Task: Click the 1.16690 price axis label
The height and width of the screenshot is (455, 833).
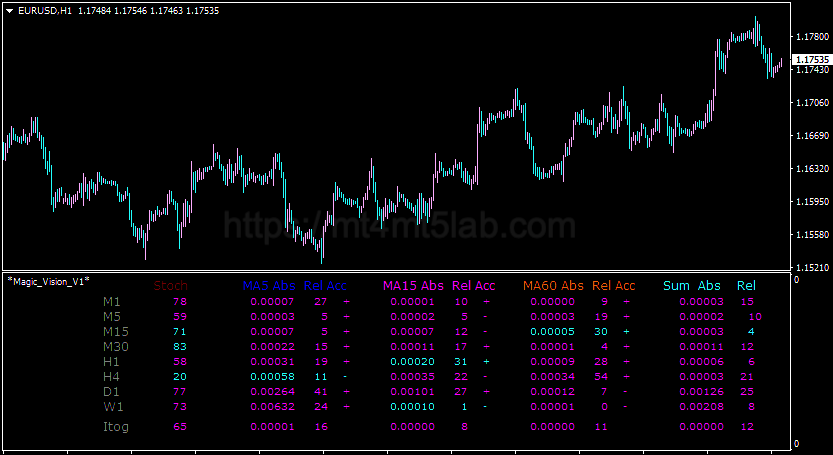Action: [812, 136]
